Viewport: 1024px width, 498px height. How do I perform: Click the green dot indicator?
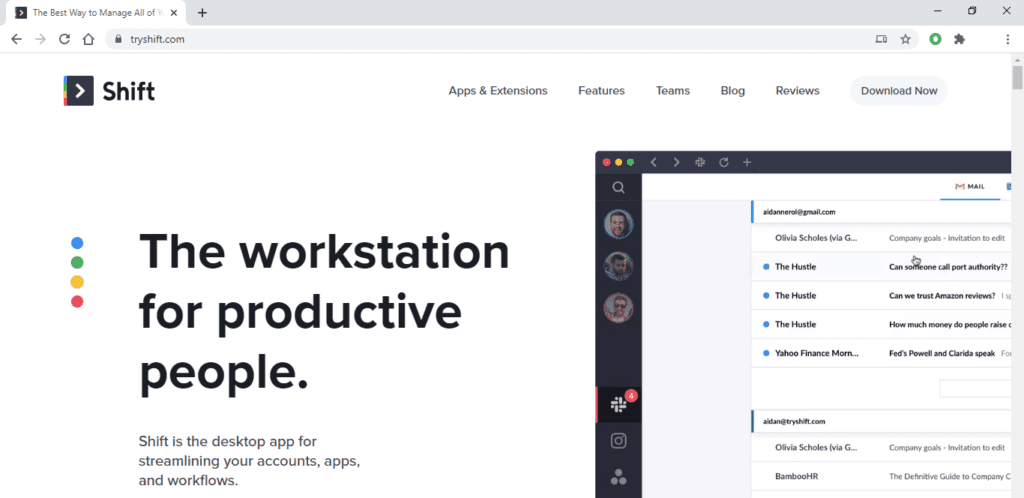(77, 263)
